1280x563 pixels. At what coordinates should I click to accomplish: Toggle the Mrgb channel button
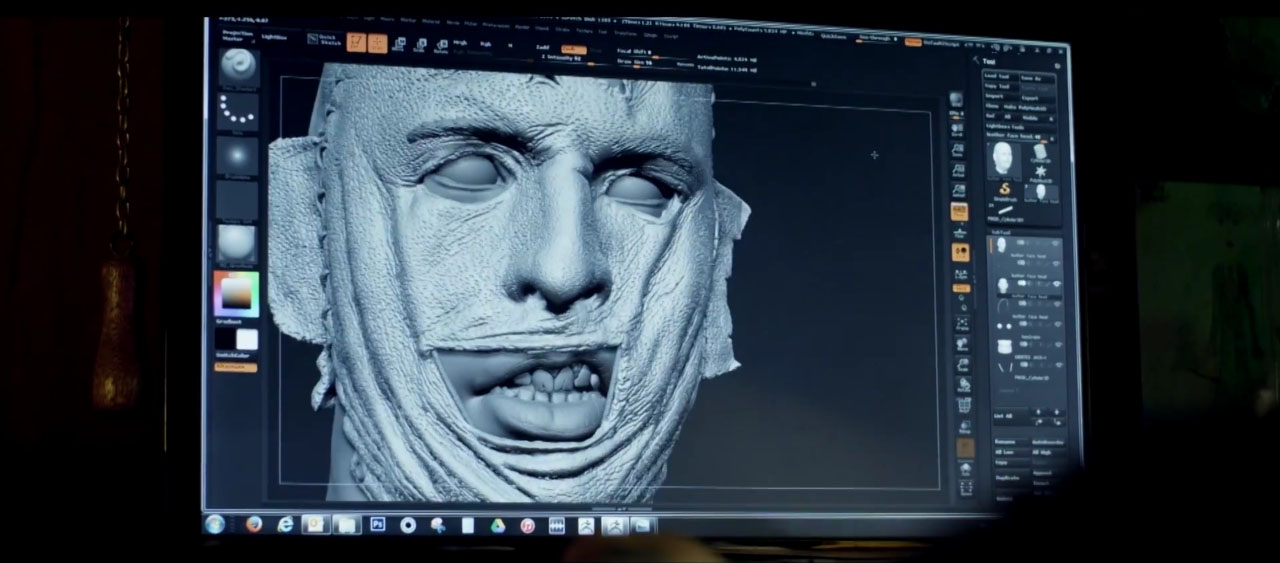tap(460, 43)
